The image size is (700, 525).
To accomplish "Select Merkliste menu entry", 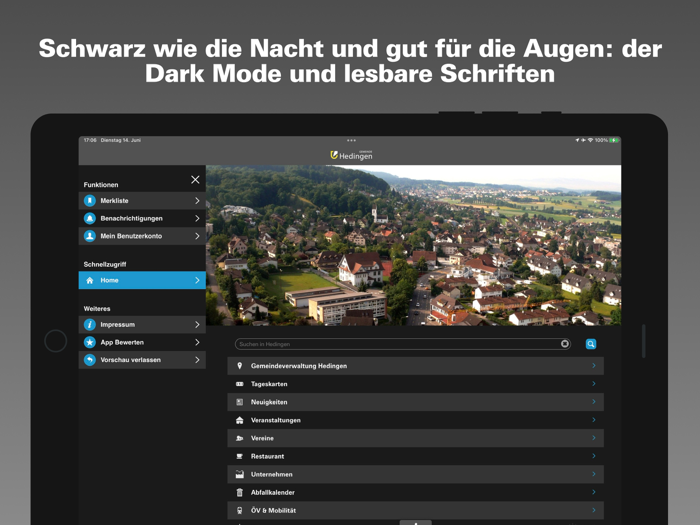I will coord(142,201).
